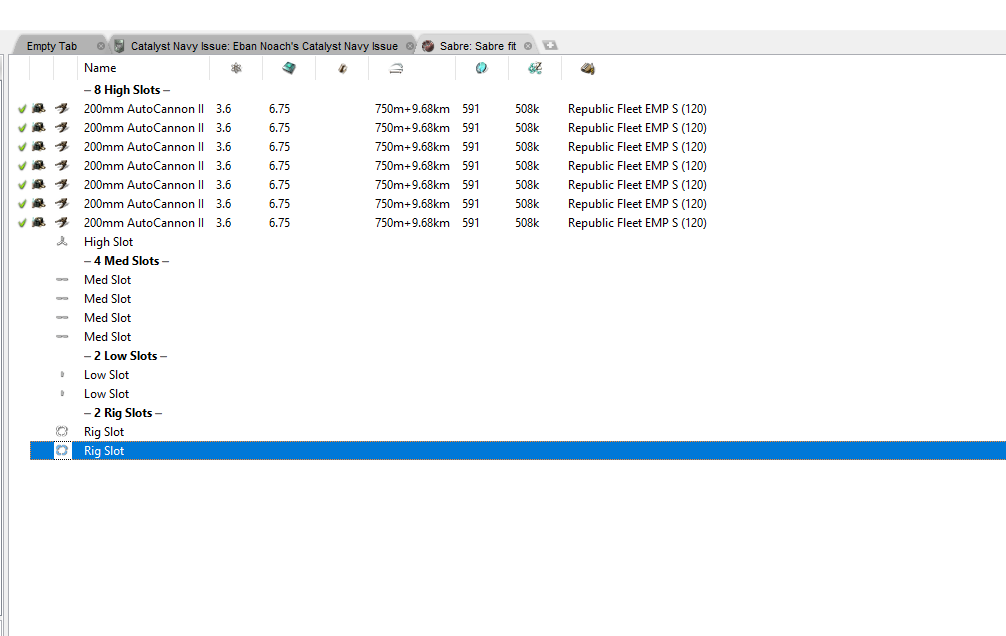Click the first Med Slot icon
Image resolution: width=1006 pixels, height=636 pixels.
(62, 279)
